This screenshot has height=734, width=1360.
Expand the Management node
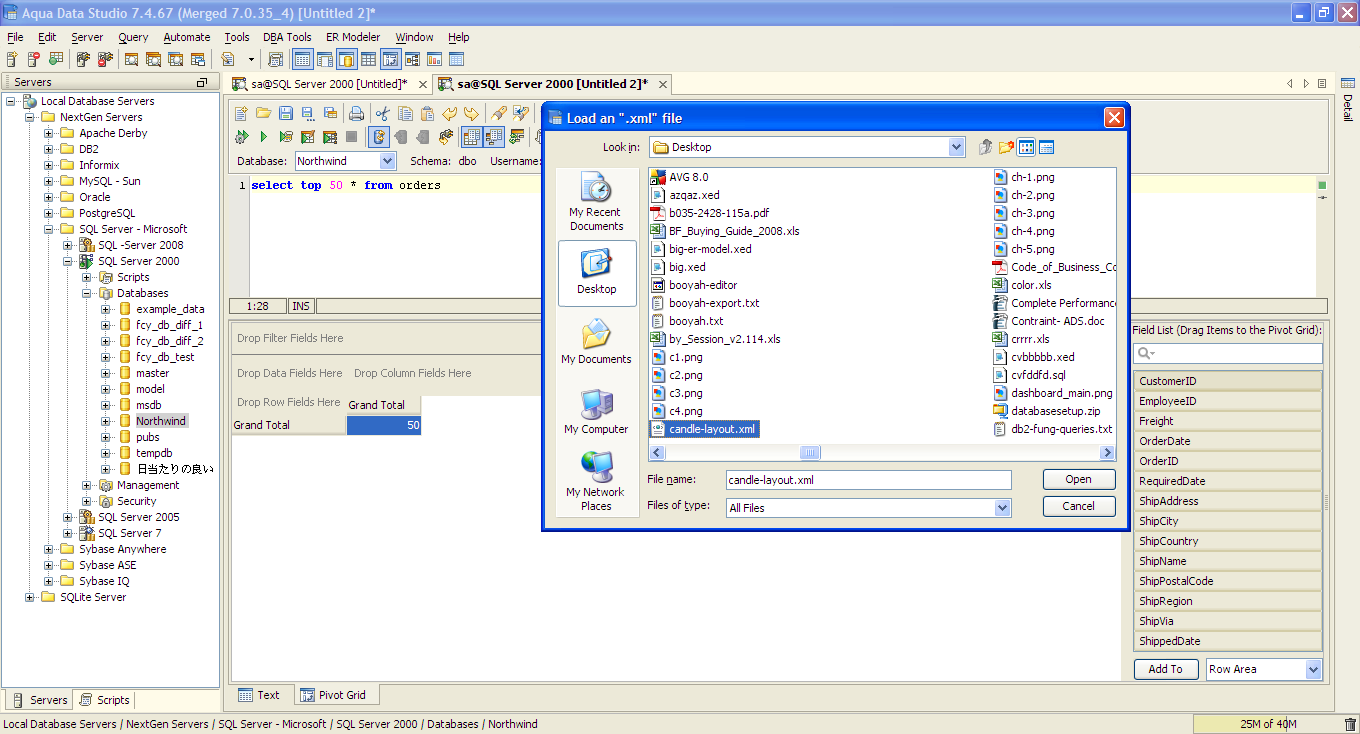pyautogui.click(x=87, y=485)
